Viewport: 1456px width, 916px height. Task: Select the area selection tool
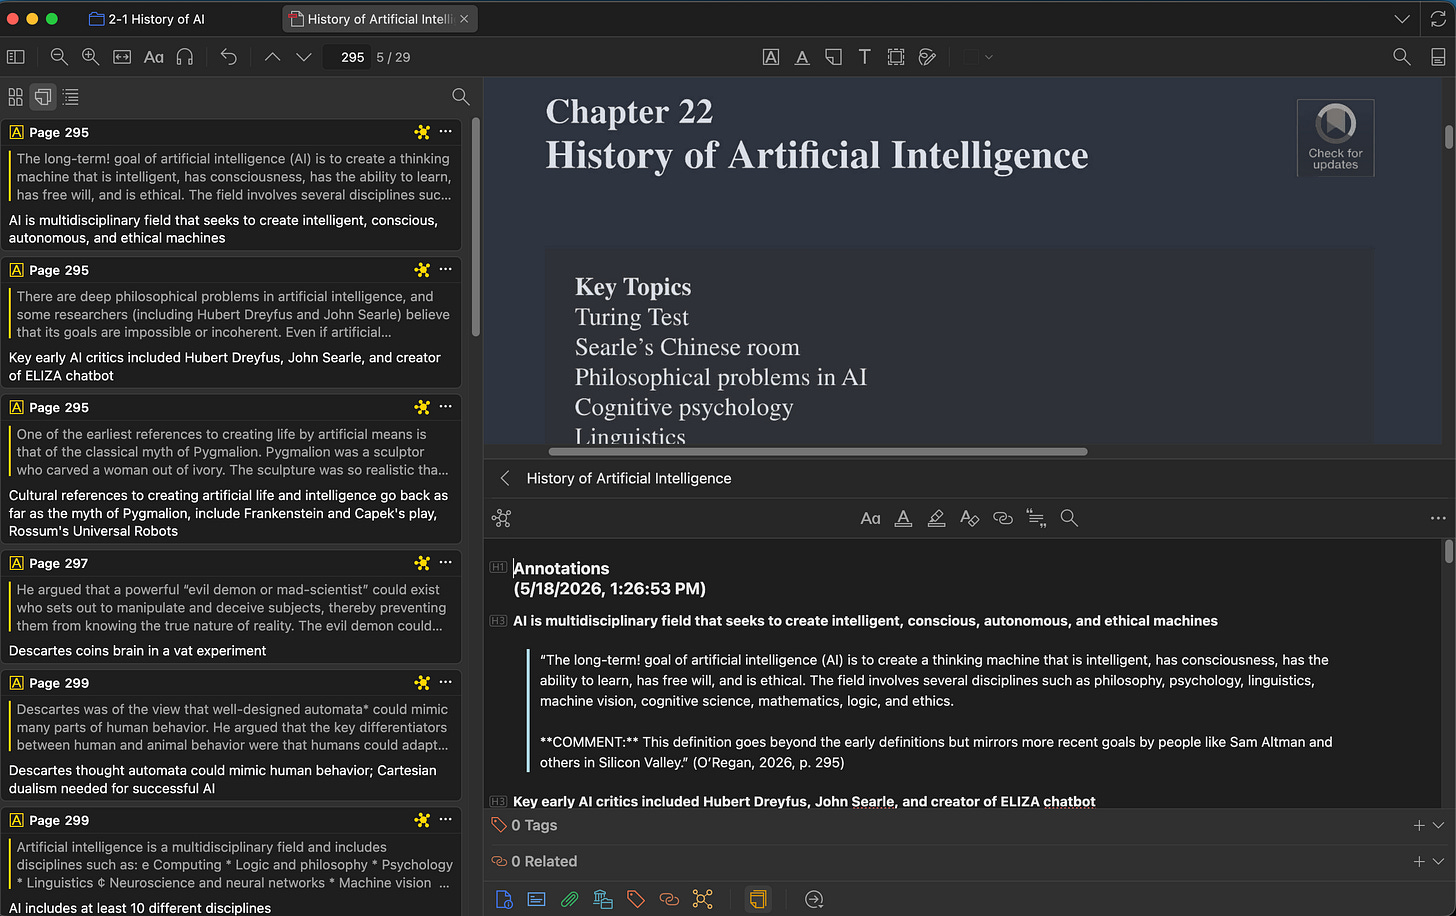coord(896,57)
